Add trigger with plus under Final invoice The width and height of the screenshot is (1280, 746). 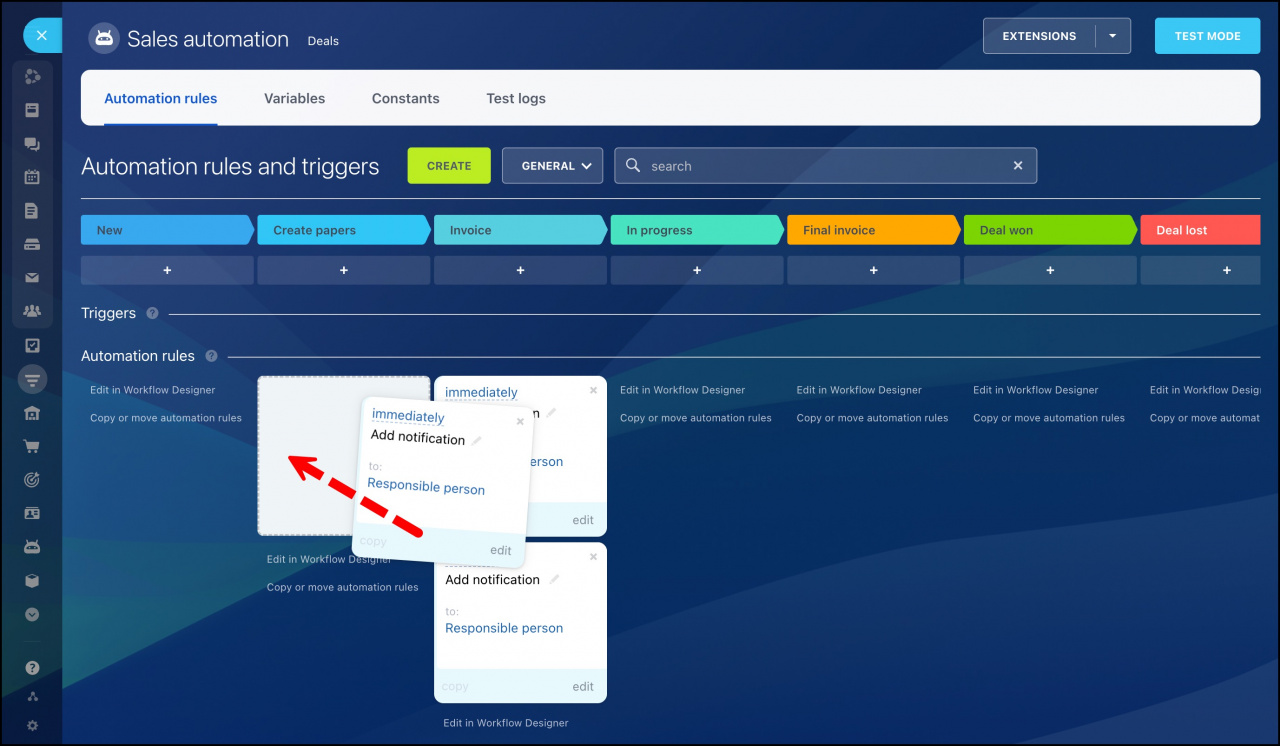click(874, 270)
